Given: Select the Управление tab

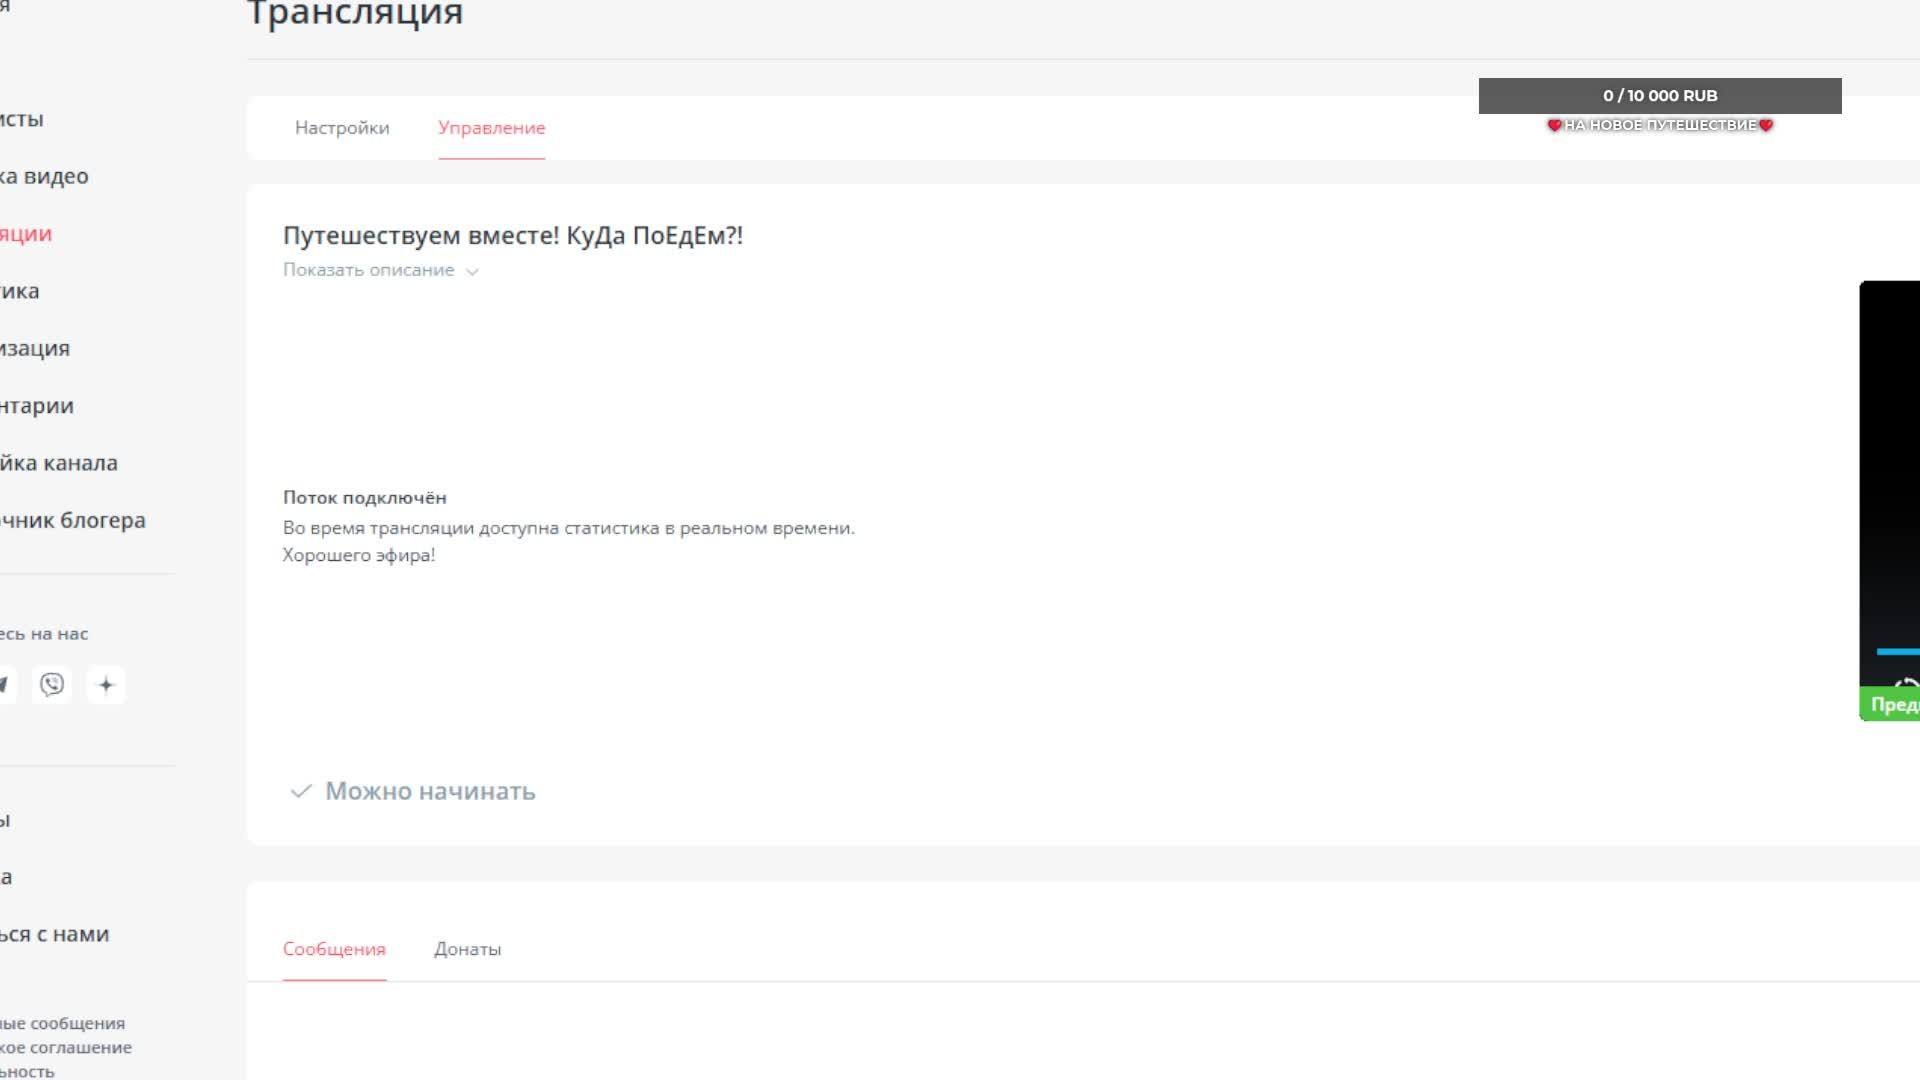Looking at the screenshot, I should [x=491, y=128].
